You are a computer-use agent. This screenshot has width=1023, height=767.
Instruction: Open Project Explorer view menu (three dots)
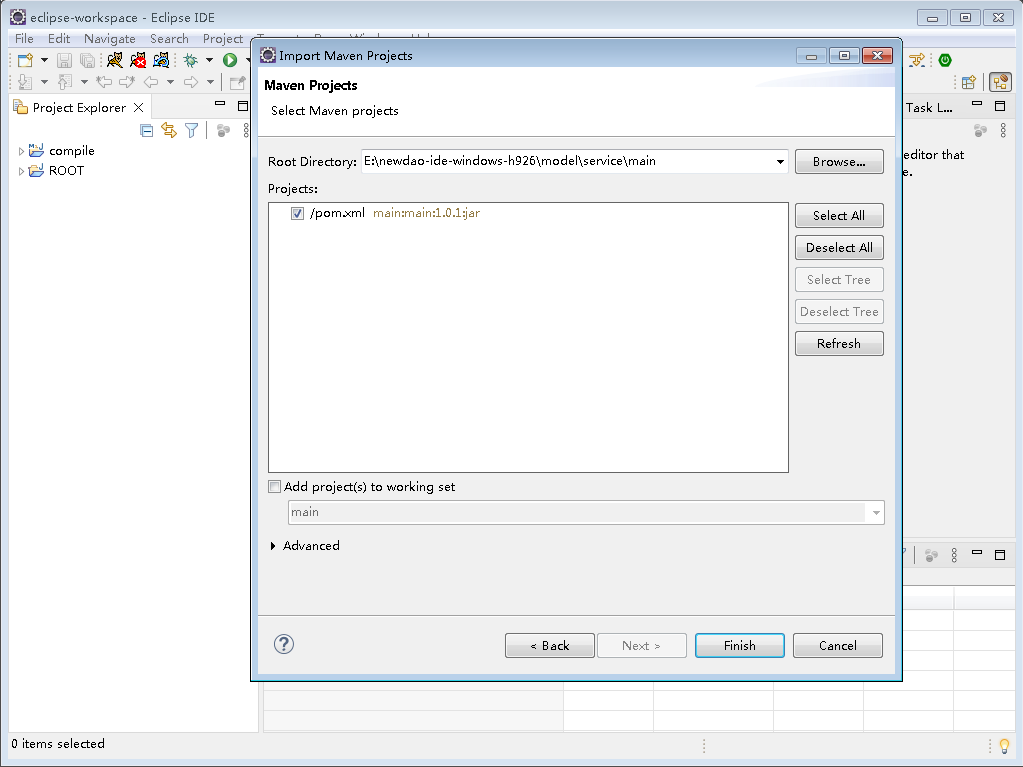[246, 130]
